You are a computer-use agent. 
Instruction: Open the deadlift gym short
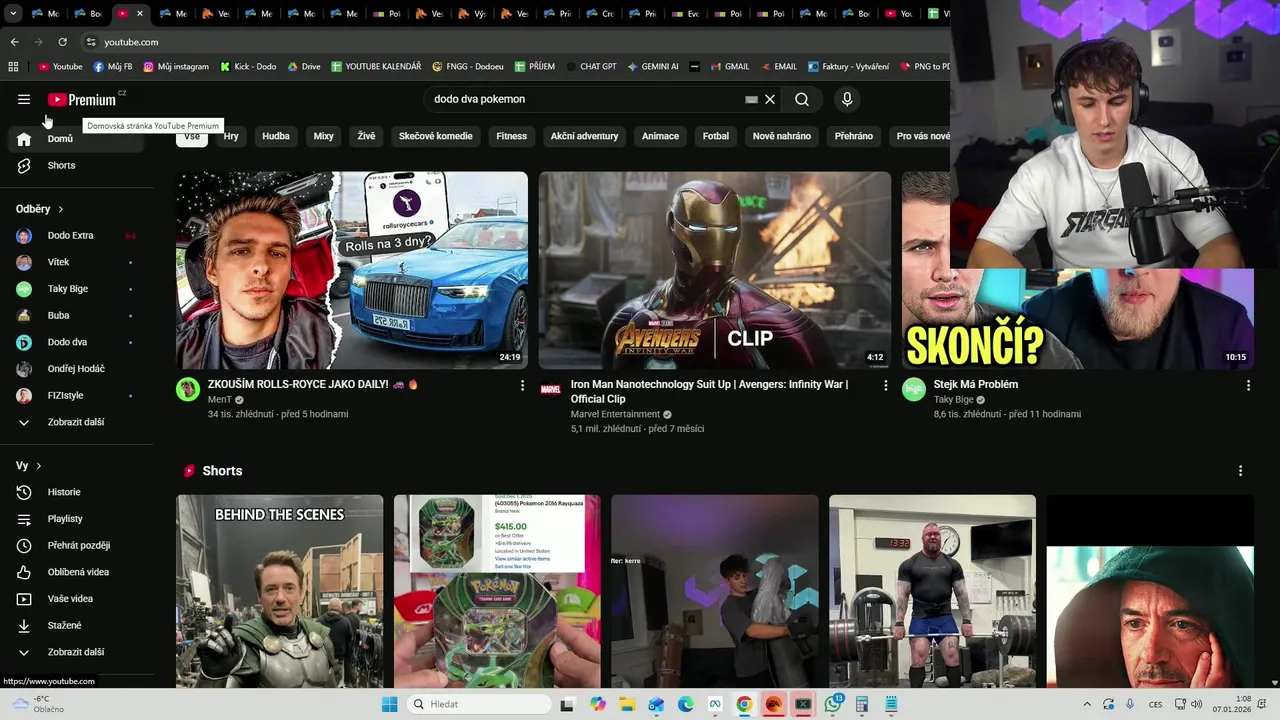tap(932, 591)
